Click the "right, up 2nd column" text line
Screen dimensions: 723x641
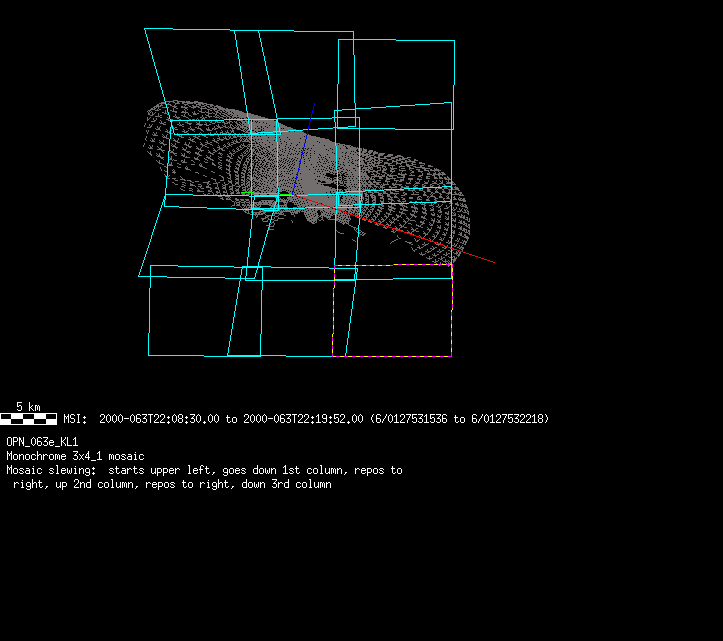coord(172,484)
